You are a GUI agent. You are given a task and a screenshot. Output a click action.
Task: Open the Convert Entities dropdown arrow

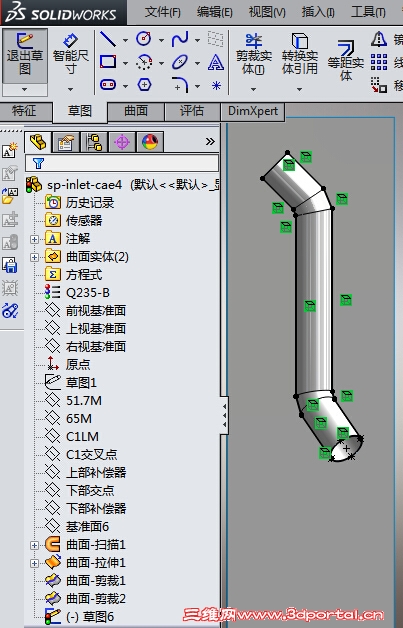pyautogui.click(x=300, y=89)
